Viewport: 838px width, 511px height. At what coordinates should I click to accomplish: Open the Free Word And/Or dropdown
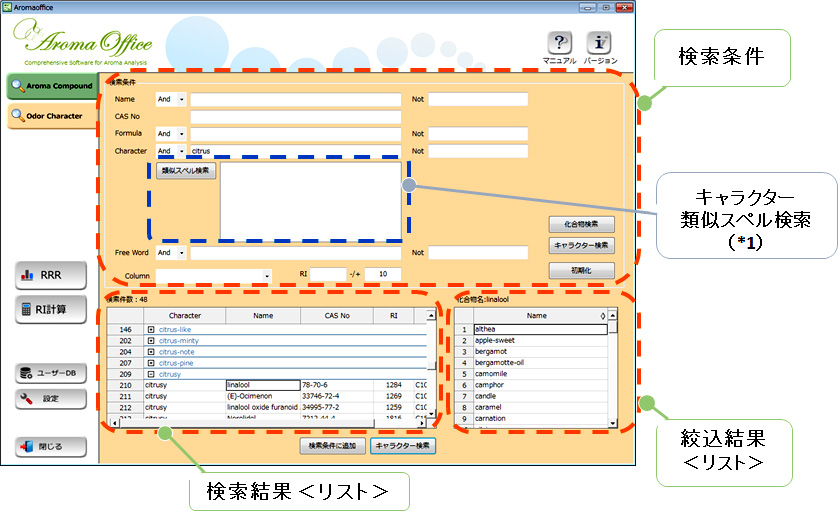click(181, 252)
